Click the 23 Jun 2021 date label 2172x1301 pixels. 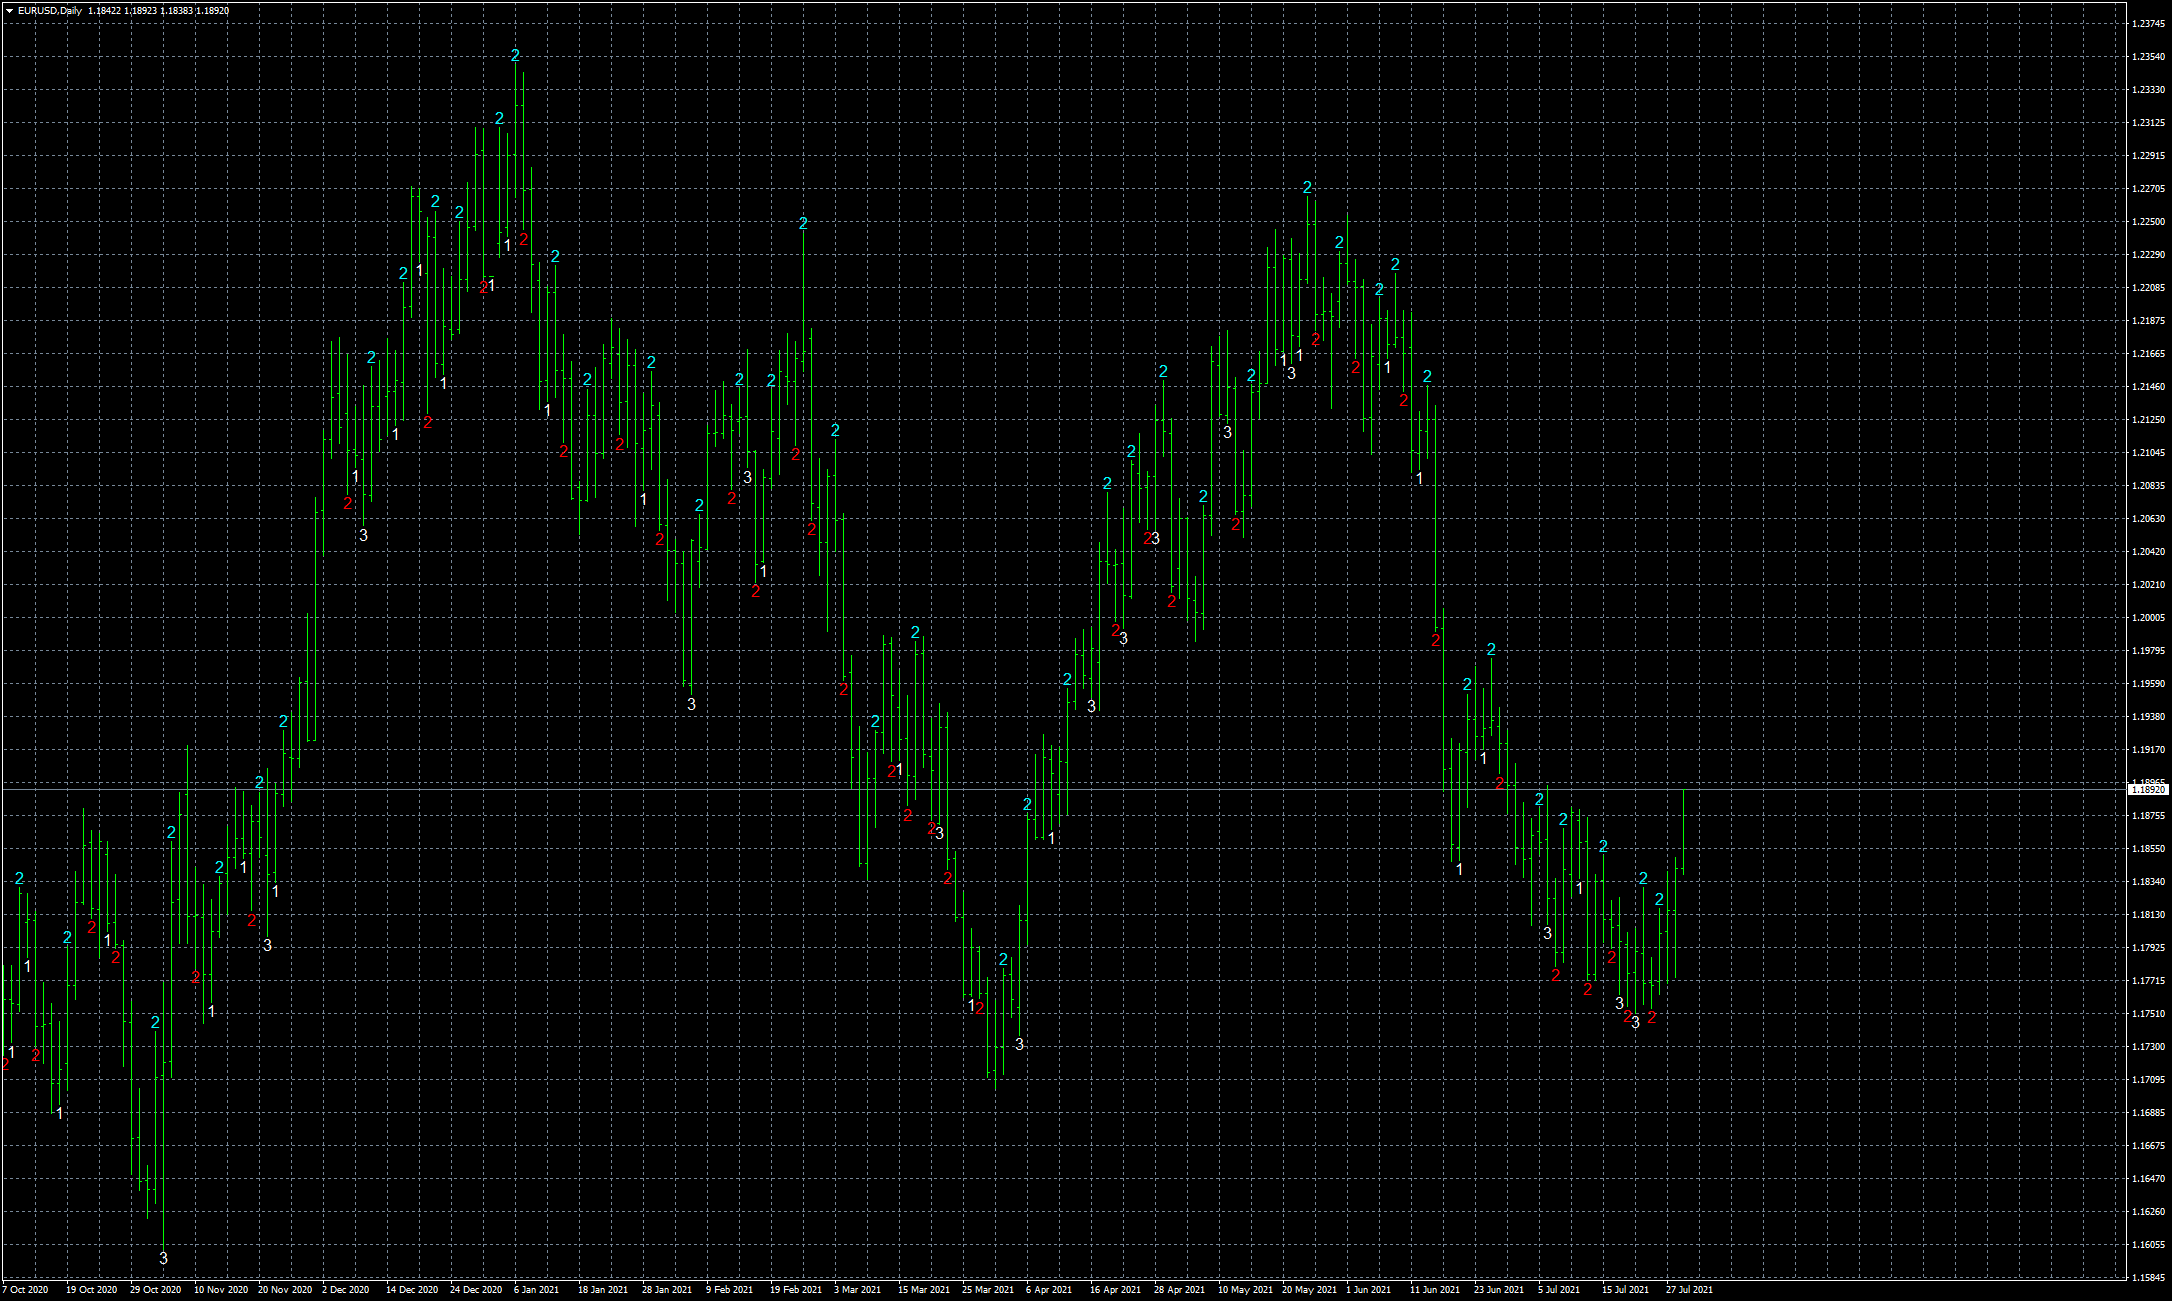click(x=1499, y=1290)
